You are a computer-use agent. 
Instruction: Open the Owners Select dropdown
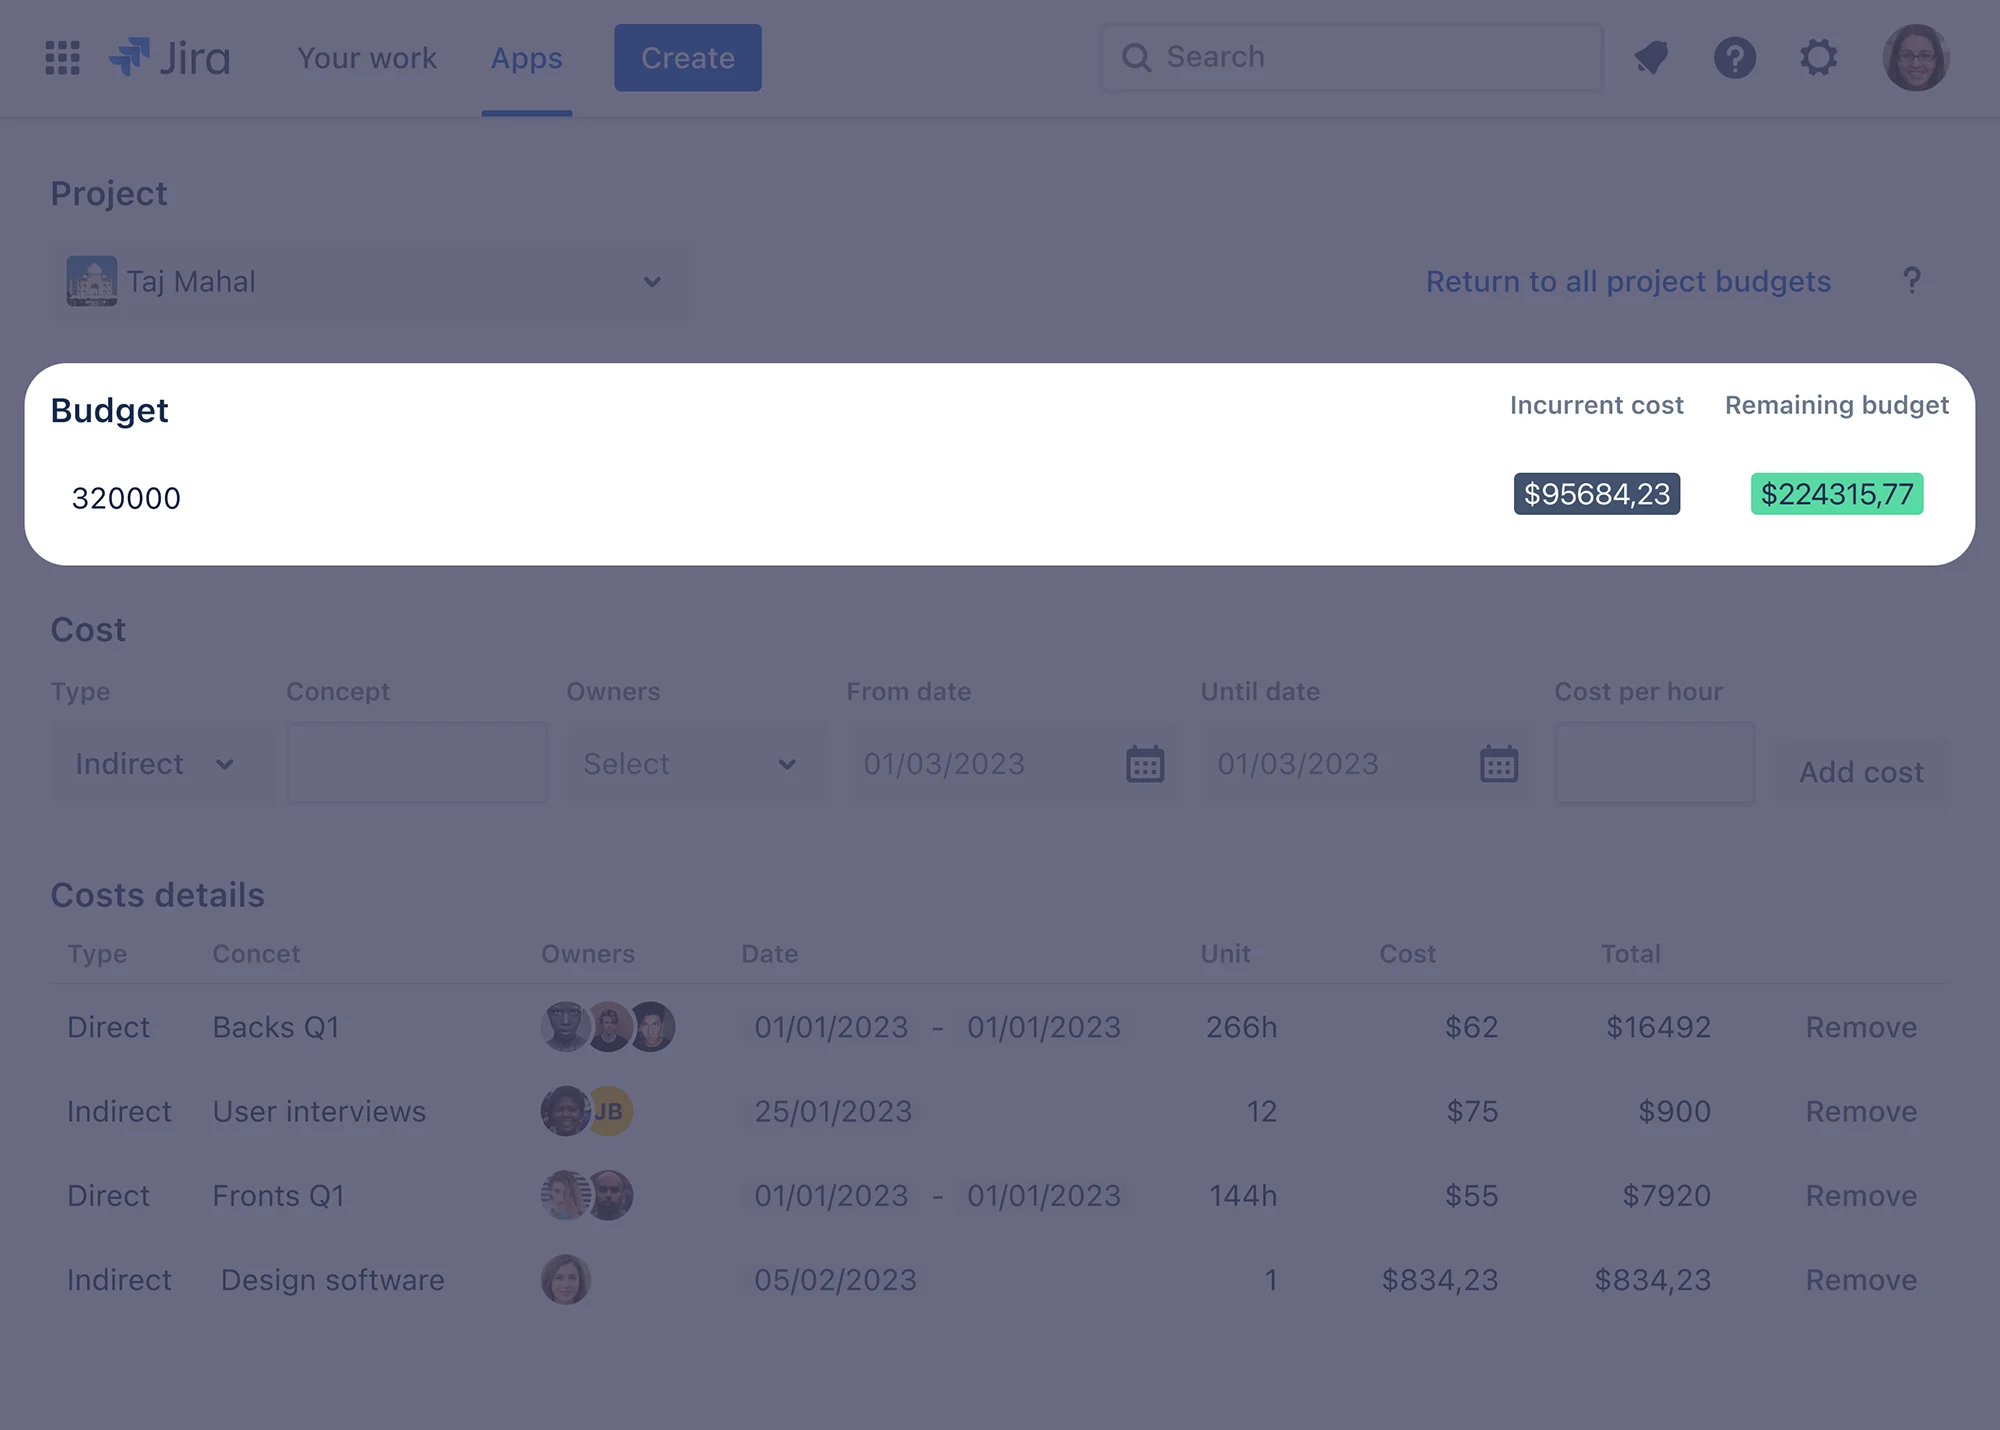(696, 764)
